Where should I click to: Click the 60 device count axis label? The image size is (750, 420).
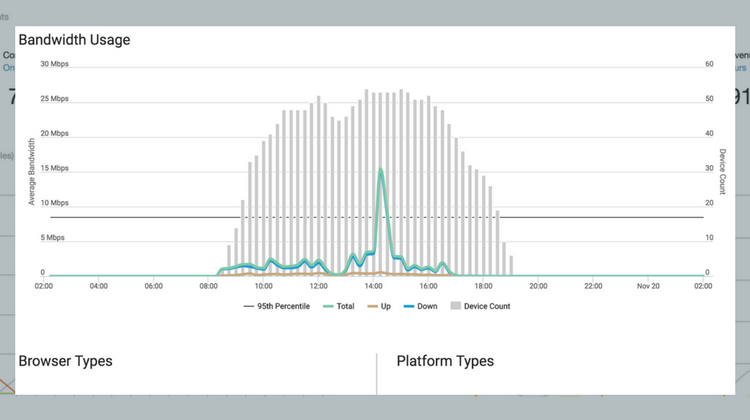(x=709, y=64)
